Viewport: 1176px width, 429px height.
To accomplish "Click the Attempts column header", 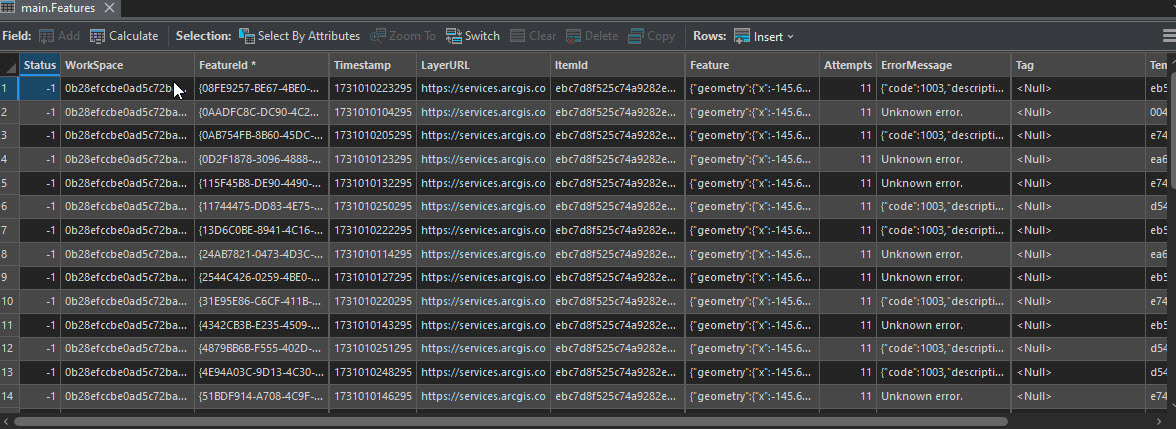I will (x=848, y=65).
